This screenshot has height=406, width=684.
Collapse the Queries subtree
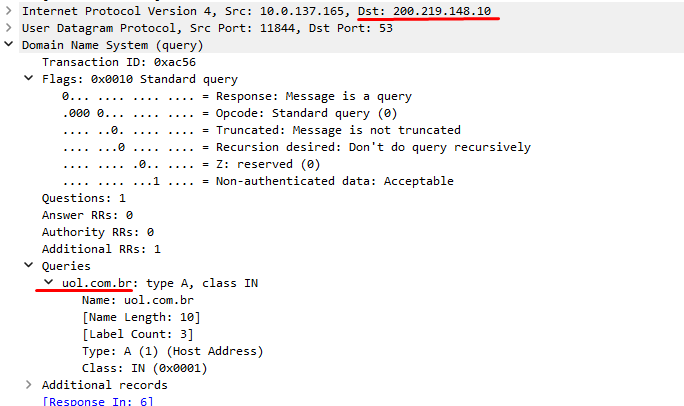coord(28,265)
